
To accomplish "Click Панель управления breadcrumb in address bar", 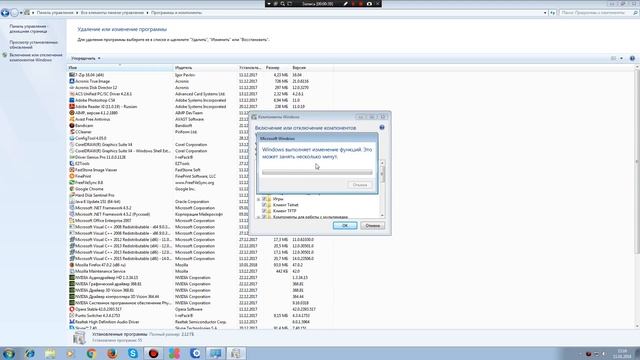I will (55, 13).
